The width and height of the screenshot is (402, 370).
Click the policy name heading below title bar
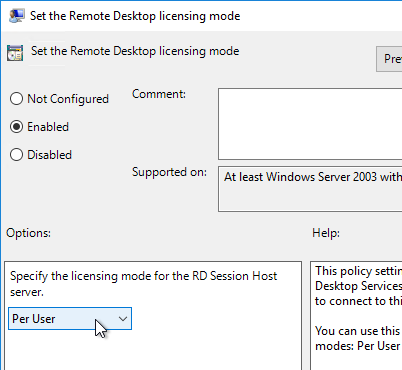tap(135, 51)
